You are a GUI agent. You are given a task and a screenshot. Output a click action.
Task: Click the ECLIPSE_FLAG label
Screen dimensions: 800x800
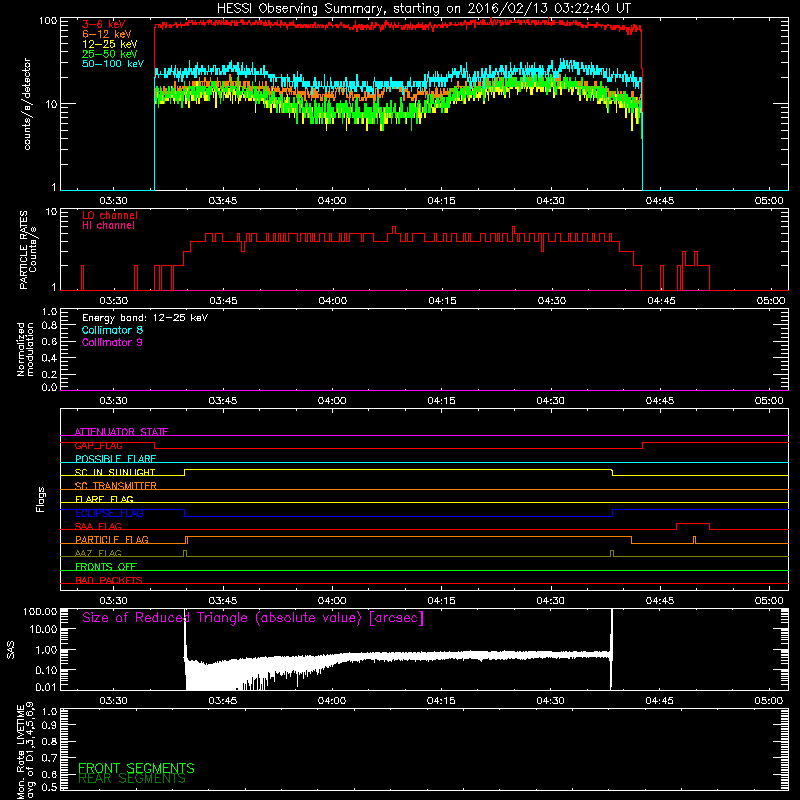(x=109, y=513)
